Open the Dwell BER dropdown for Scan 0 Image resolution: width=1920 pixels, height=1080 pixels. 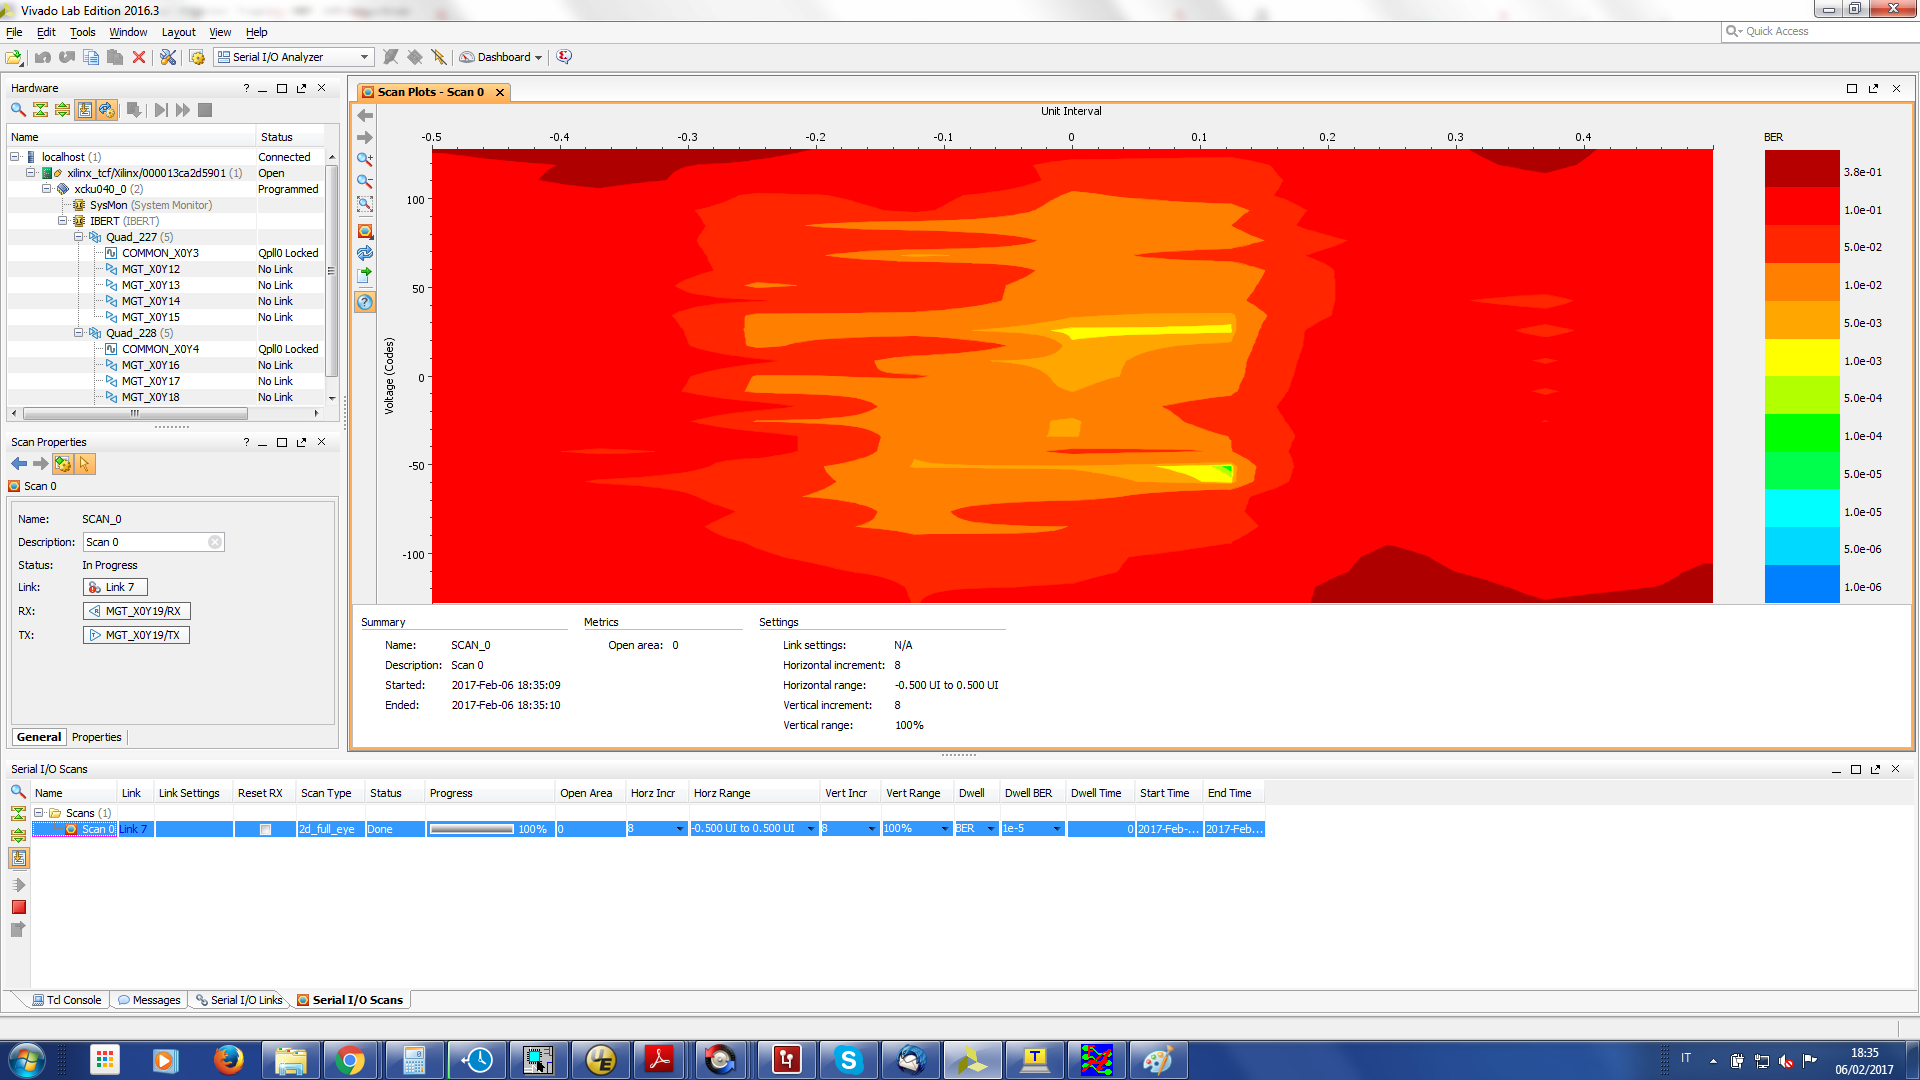point(991,829)
